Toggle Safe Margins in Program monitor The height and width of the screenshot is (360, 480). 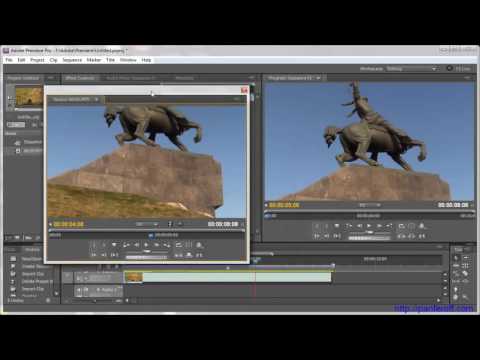click(x=412, y=226)
